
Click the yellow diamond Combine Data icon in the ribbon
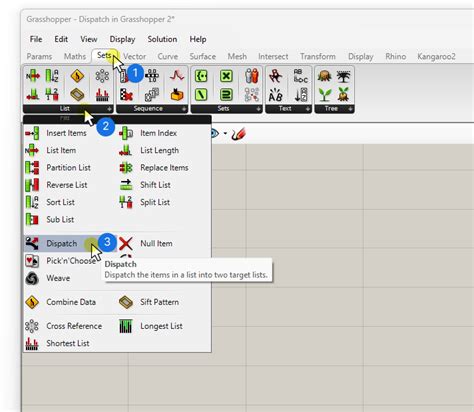point(77,76)
